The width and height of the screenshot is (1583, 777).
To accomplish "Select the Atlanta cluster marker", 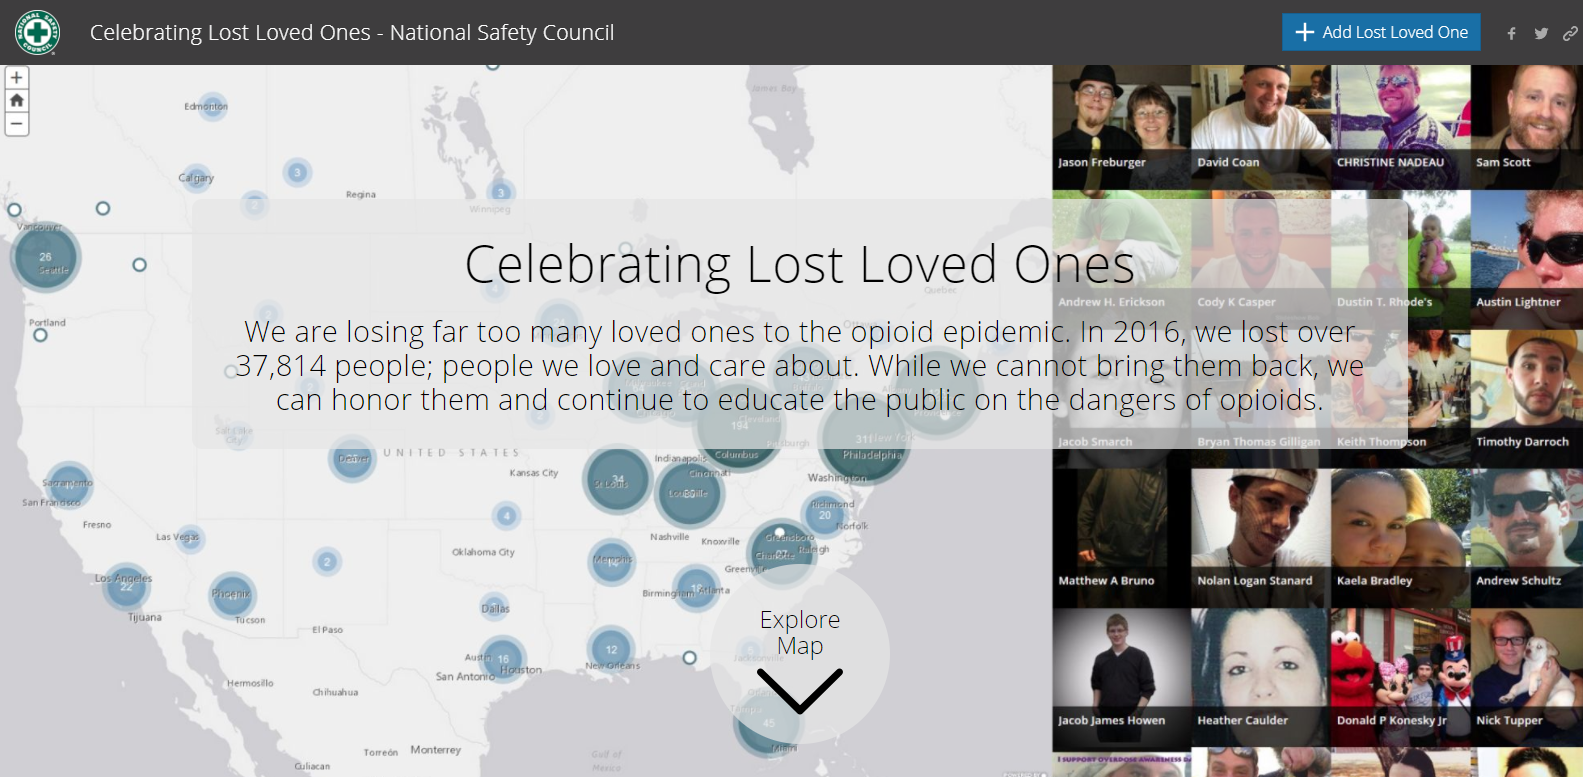I will (696, 589).
